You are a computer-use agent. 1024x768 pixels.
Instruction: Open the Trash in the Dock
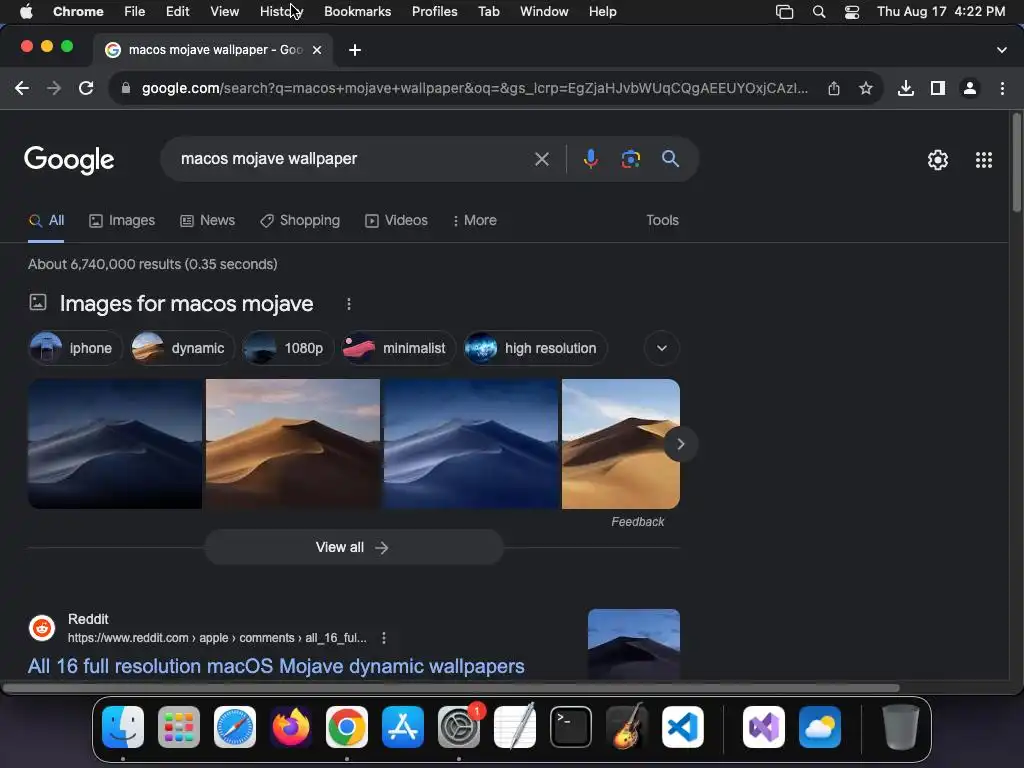tap(901, 727)
